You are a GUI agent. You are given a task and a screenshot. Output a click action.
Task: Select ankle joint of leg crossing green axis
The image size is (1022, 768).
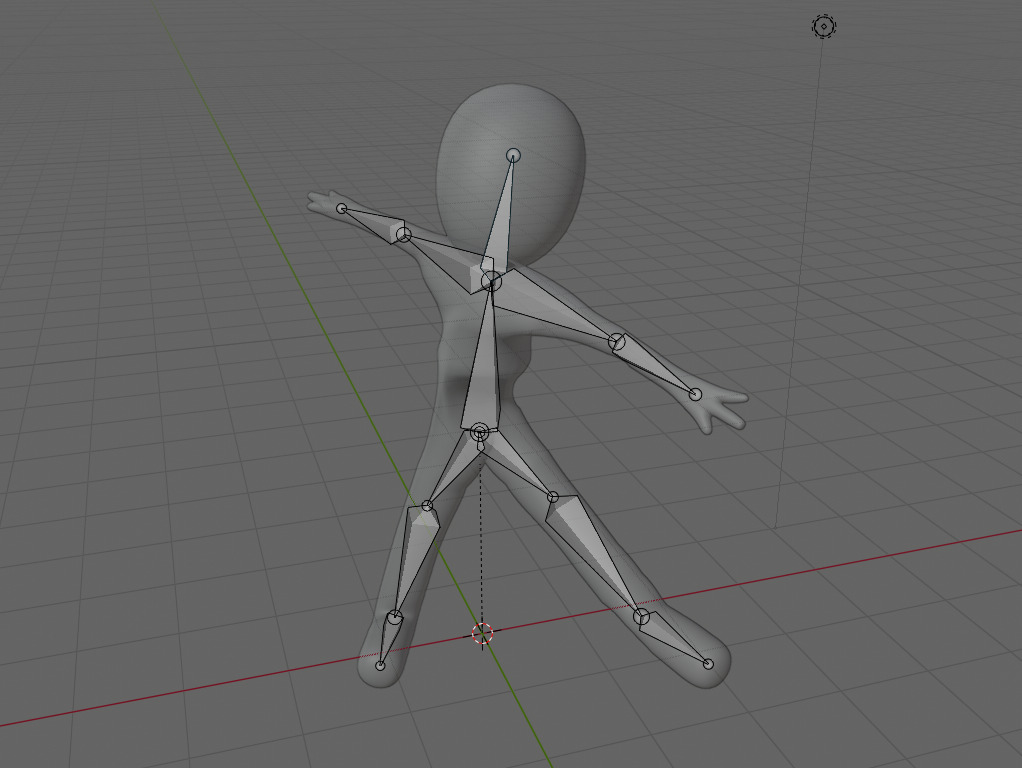point(394,616)
